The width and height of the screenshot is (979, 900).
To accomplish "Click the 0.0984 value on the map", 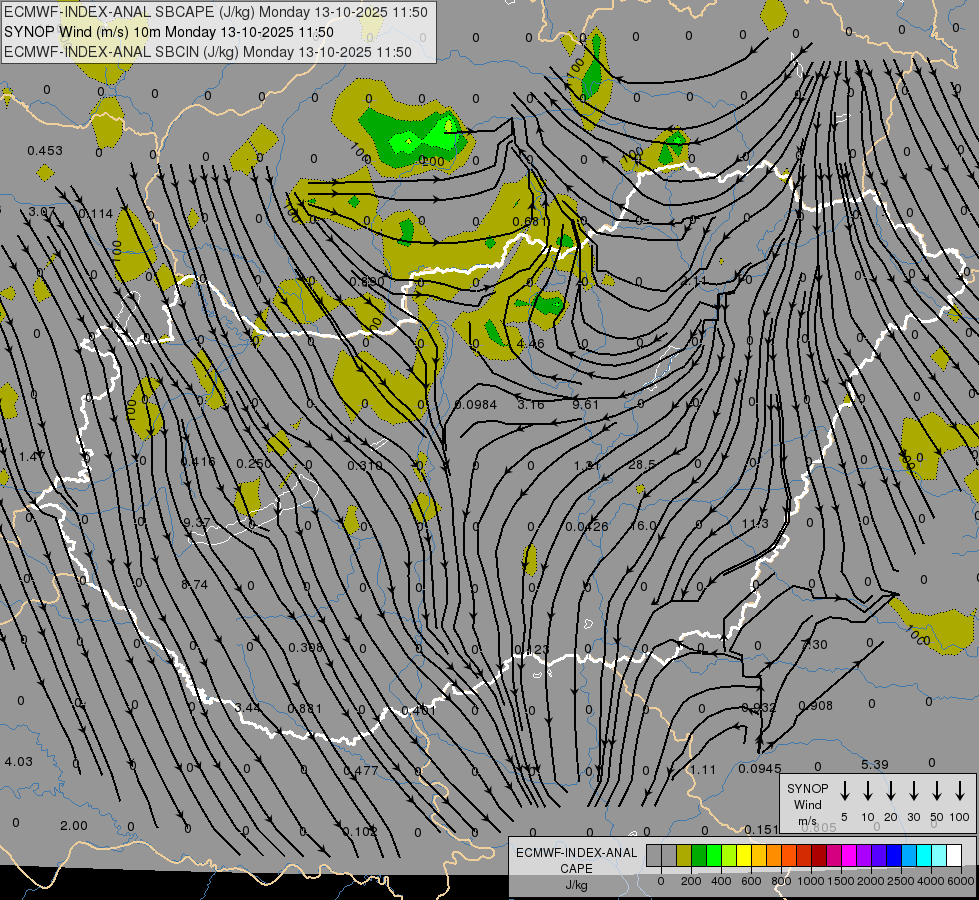I will (476, 405).
